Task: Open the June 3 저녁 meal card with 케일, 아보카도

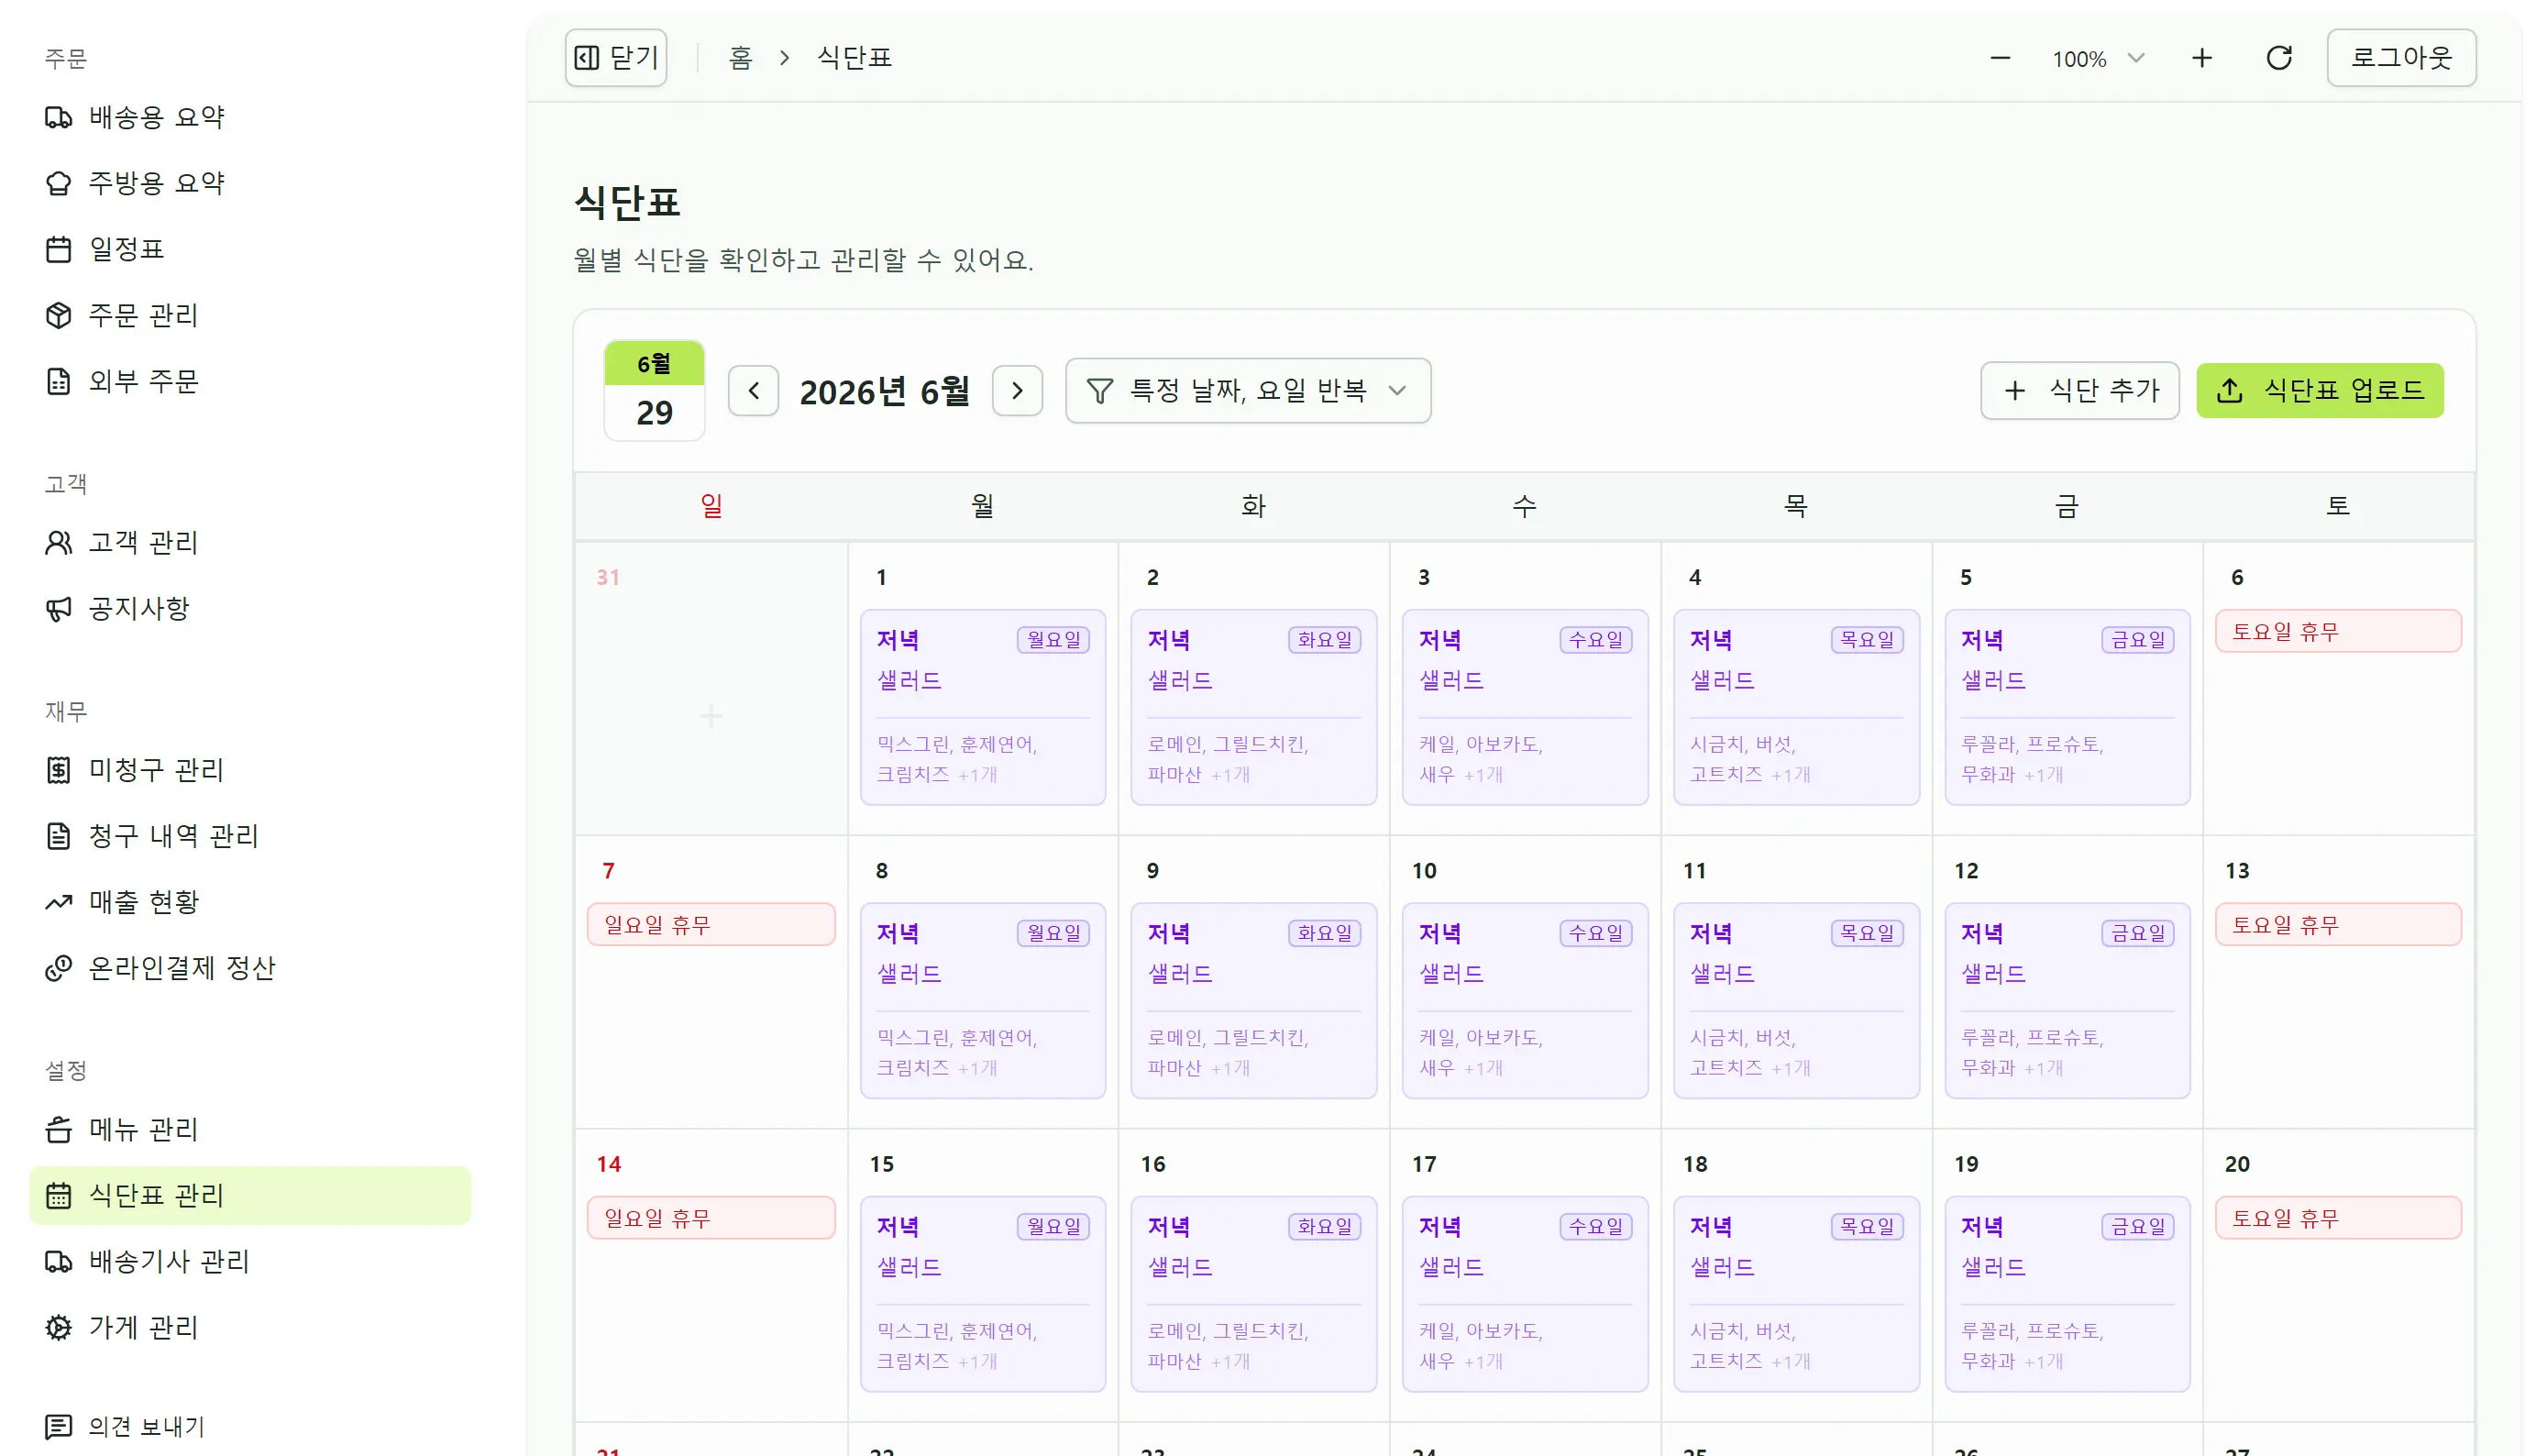Action: [x=1524, y=707]
